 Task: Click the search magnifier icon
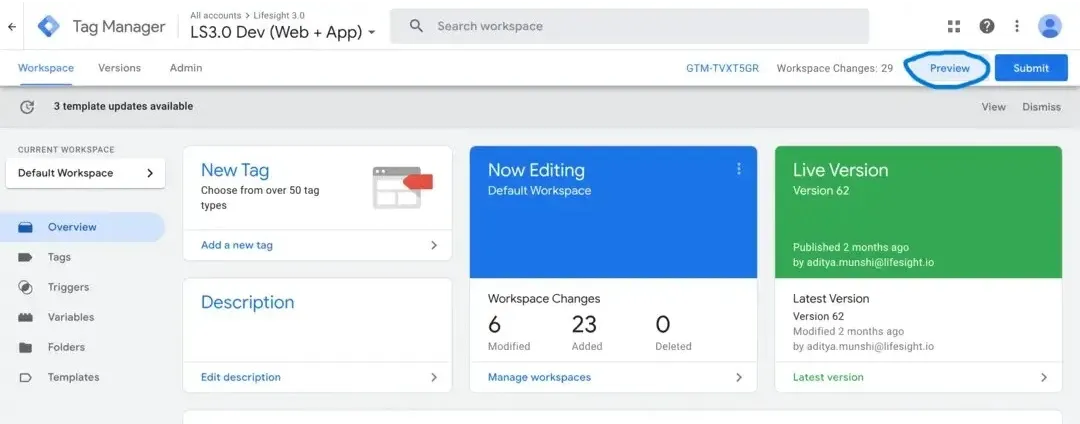416,26
